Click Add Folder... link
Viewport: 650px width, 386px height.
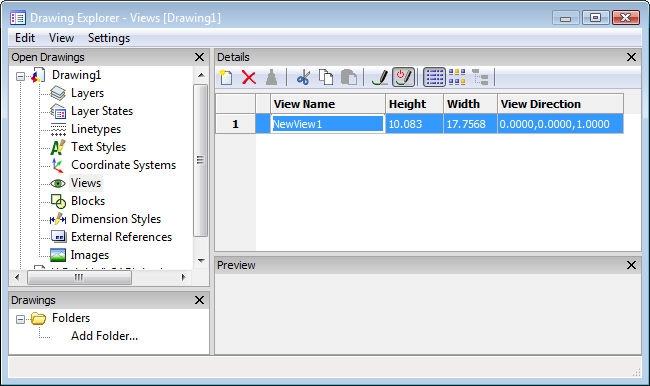click(104, 336)
